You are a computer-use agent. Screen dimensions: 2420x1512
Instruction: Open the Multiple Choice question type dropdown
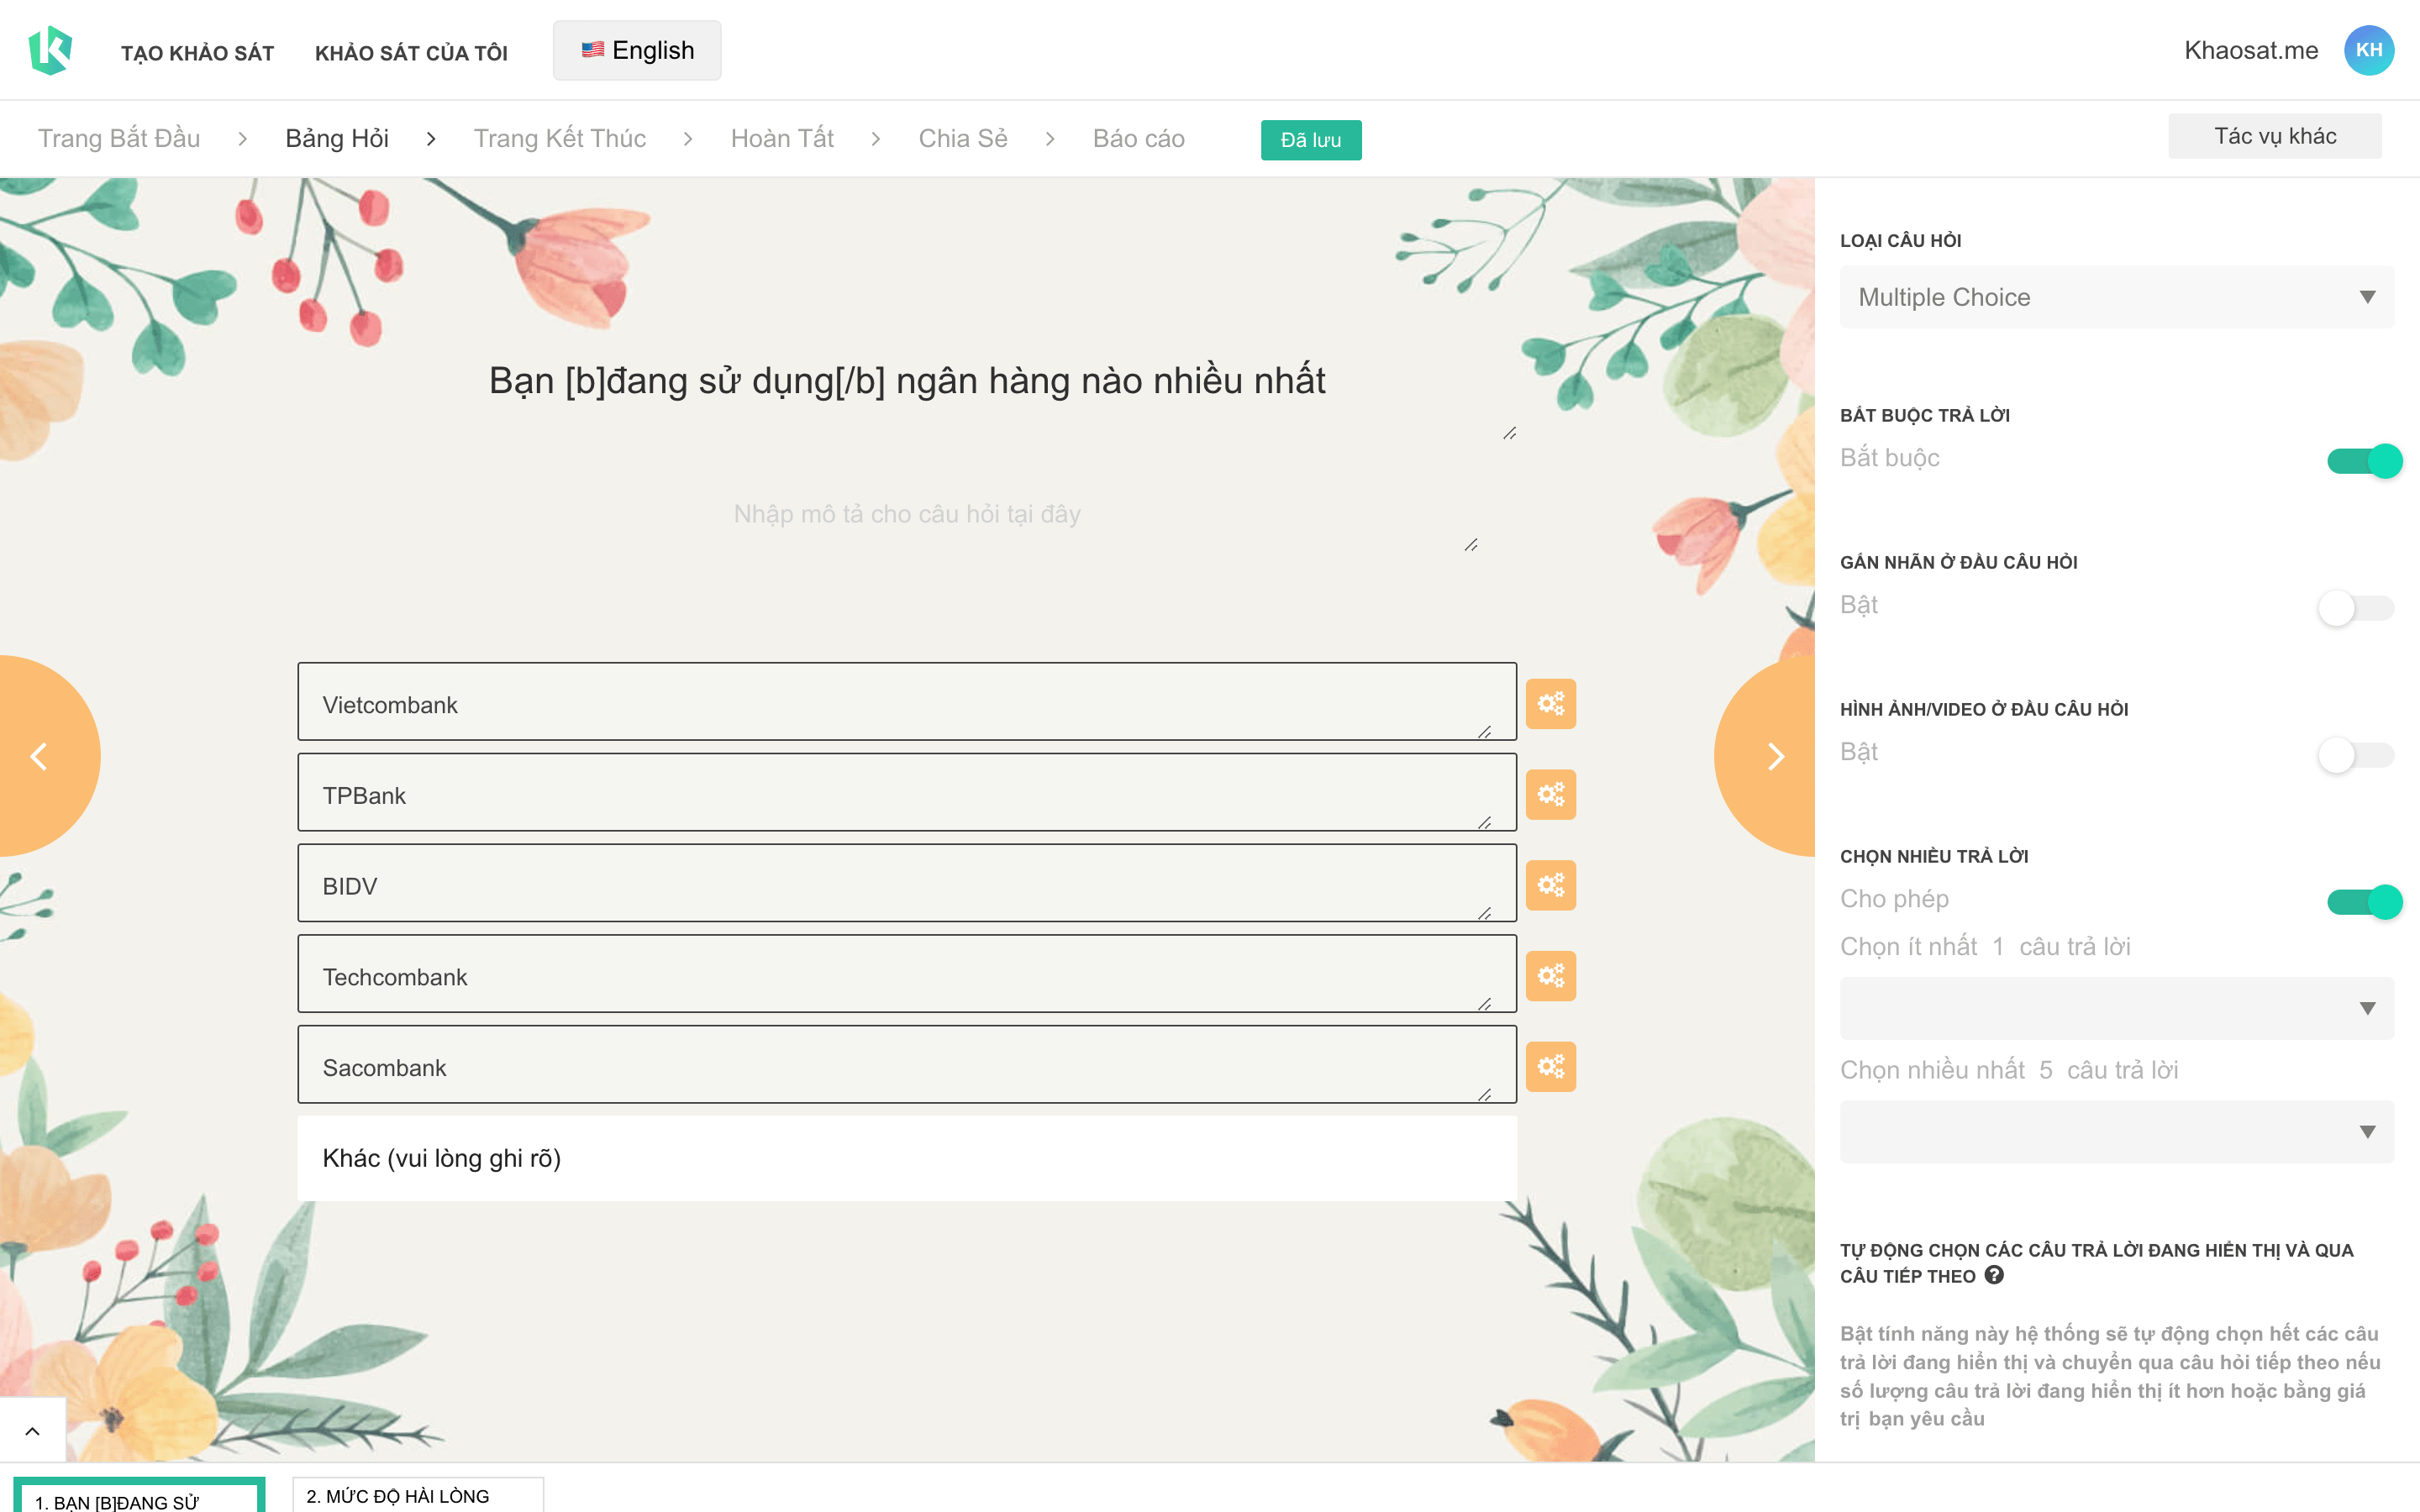(x=2116, y=297)
